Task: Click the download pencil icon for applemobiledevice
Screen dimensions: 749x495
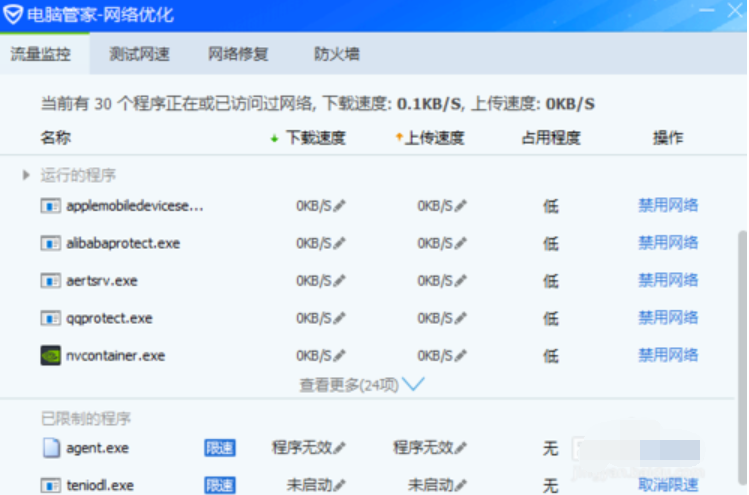Action: pyautogui.click(x=340, y=206)
